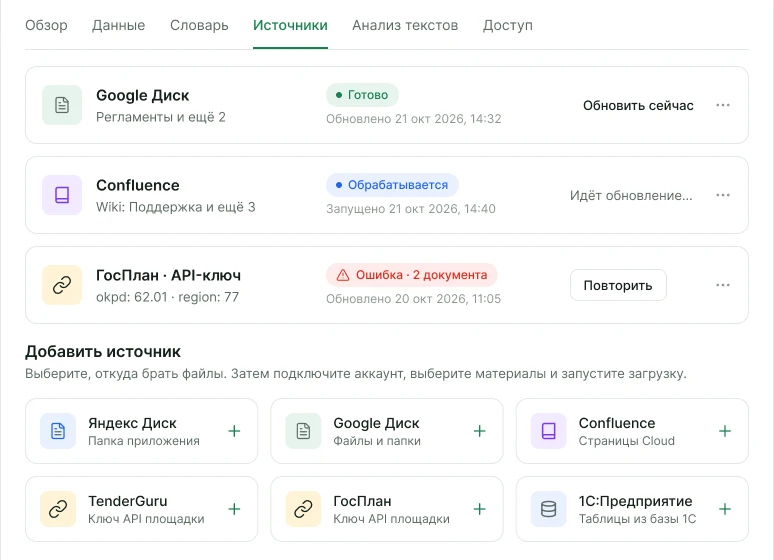Click the ГосПлан API-ключ link icon

pos(62,285)
